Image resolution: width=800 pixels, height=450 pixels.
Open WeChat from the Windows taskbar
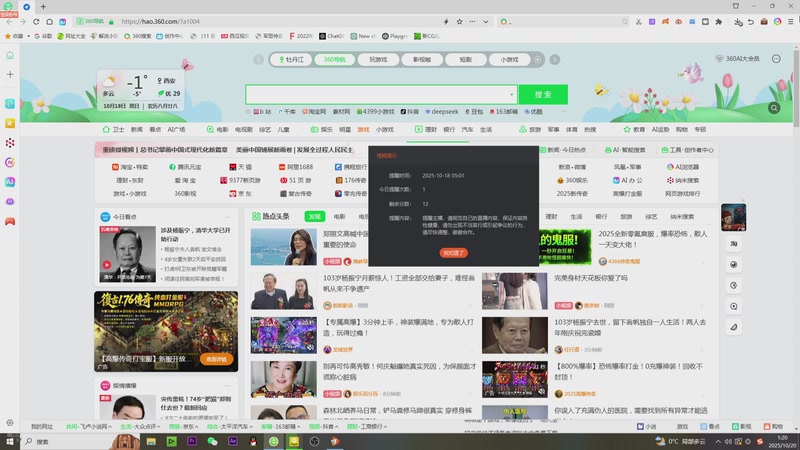coord(212,441)
